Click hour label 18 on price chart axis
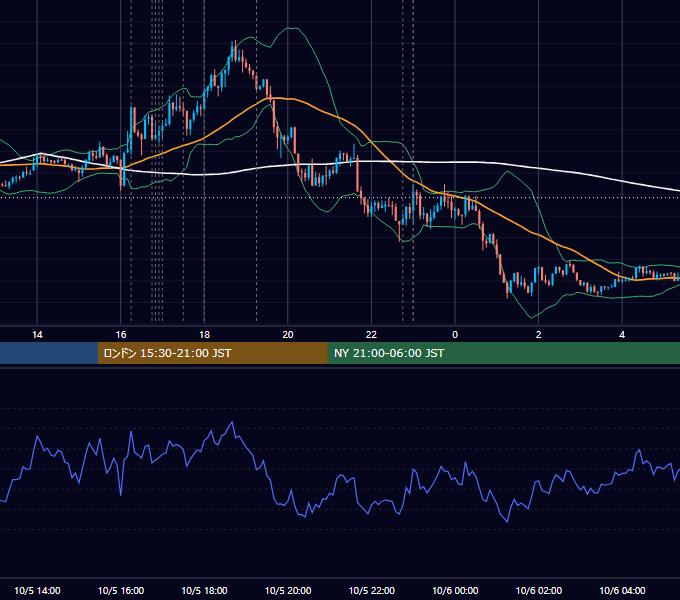The image size is (680, 600). click(204, 335)
